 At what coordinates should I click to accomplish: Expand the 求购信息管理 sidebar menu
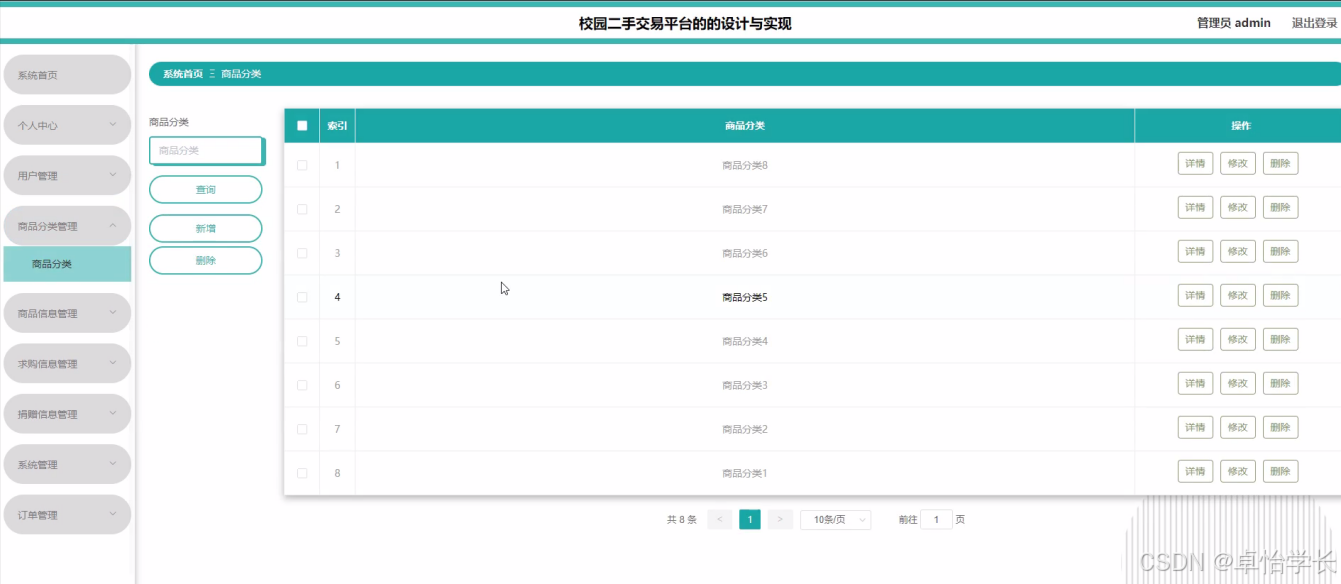click(x=68, y=364)
